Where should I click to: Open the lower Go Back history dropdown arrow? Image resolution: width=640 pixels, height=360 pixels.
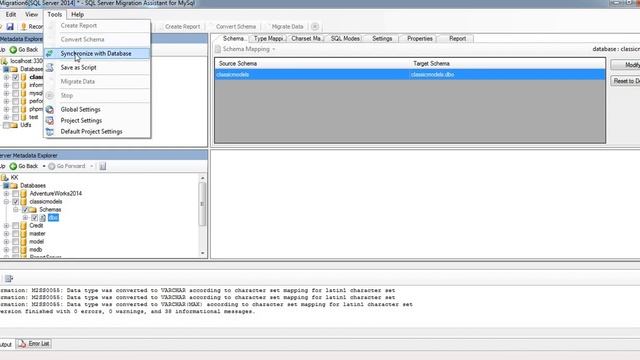(44, 166)
